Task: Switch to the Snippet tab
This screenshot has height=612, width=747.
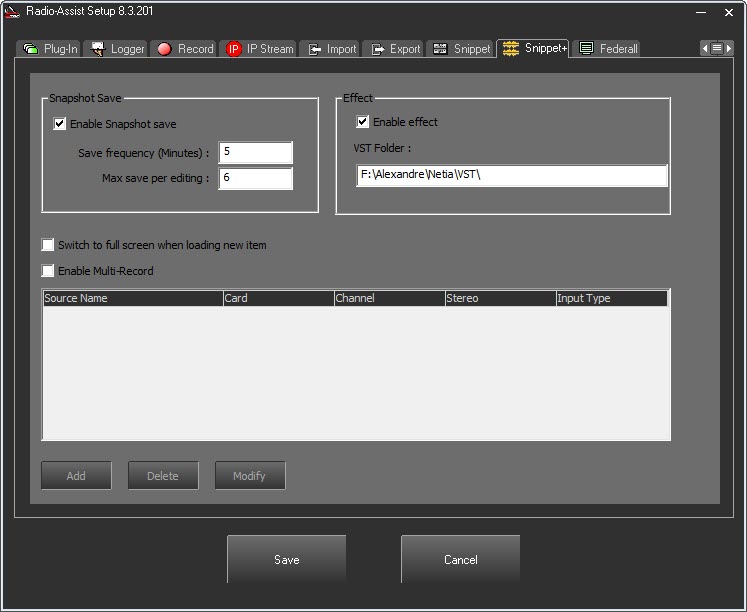Action: pos(461,49)
